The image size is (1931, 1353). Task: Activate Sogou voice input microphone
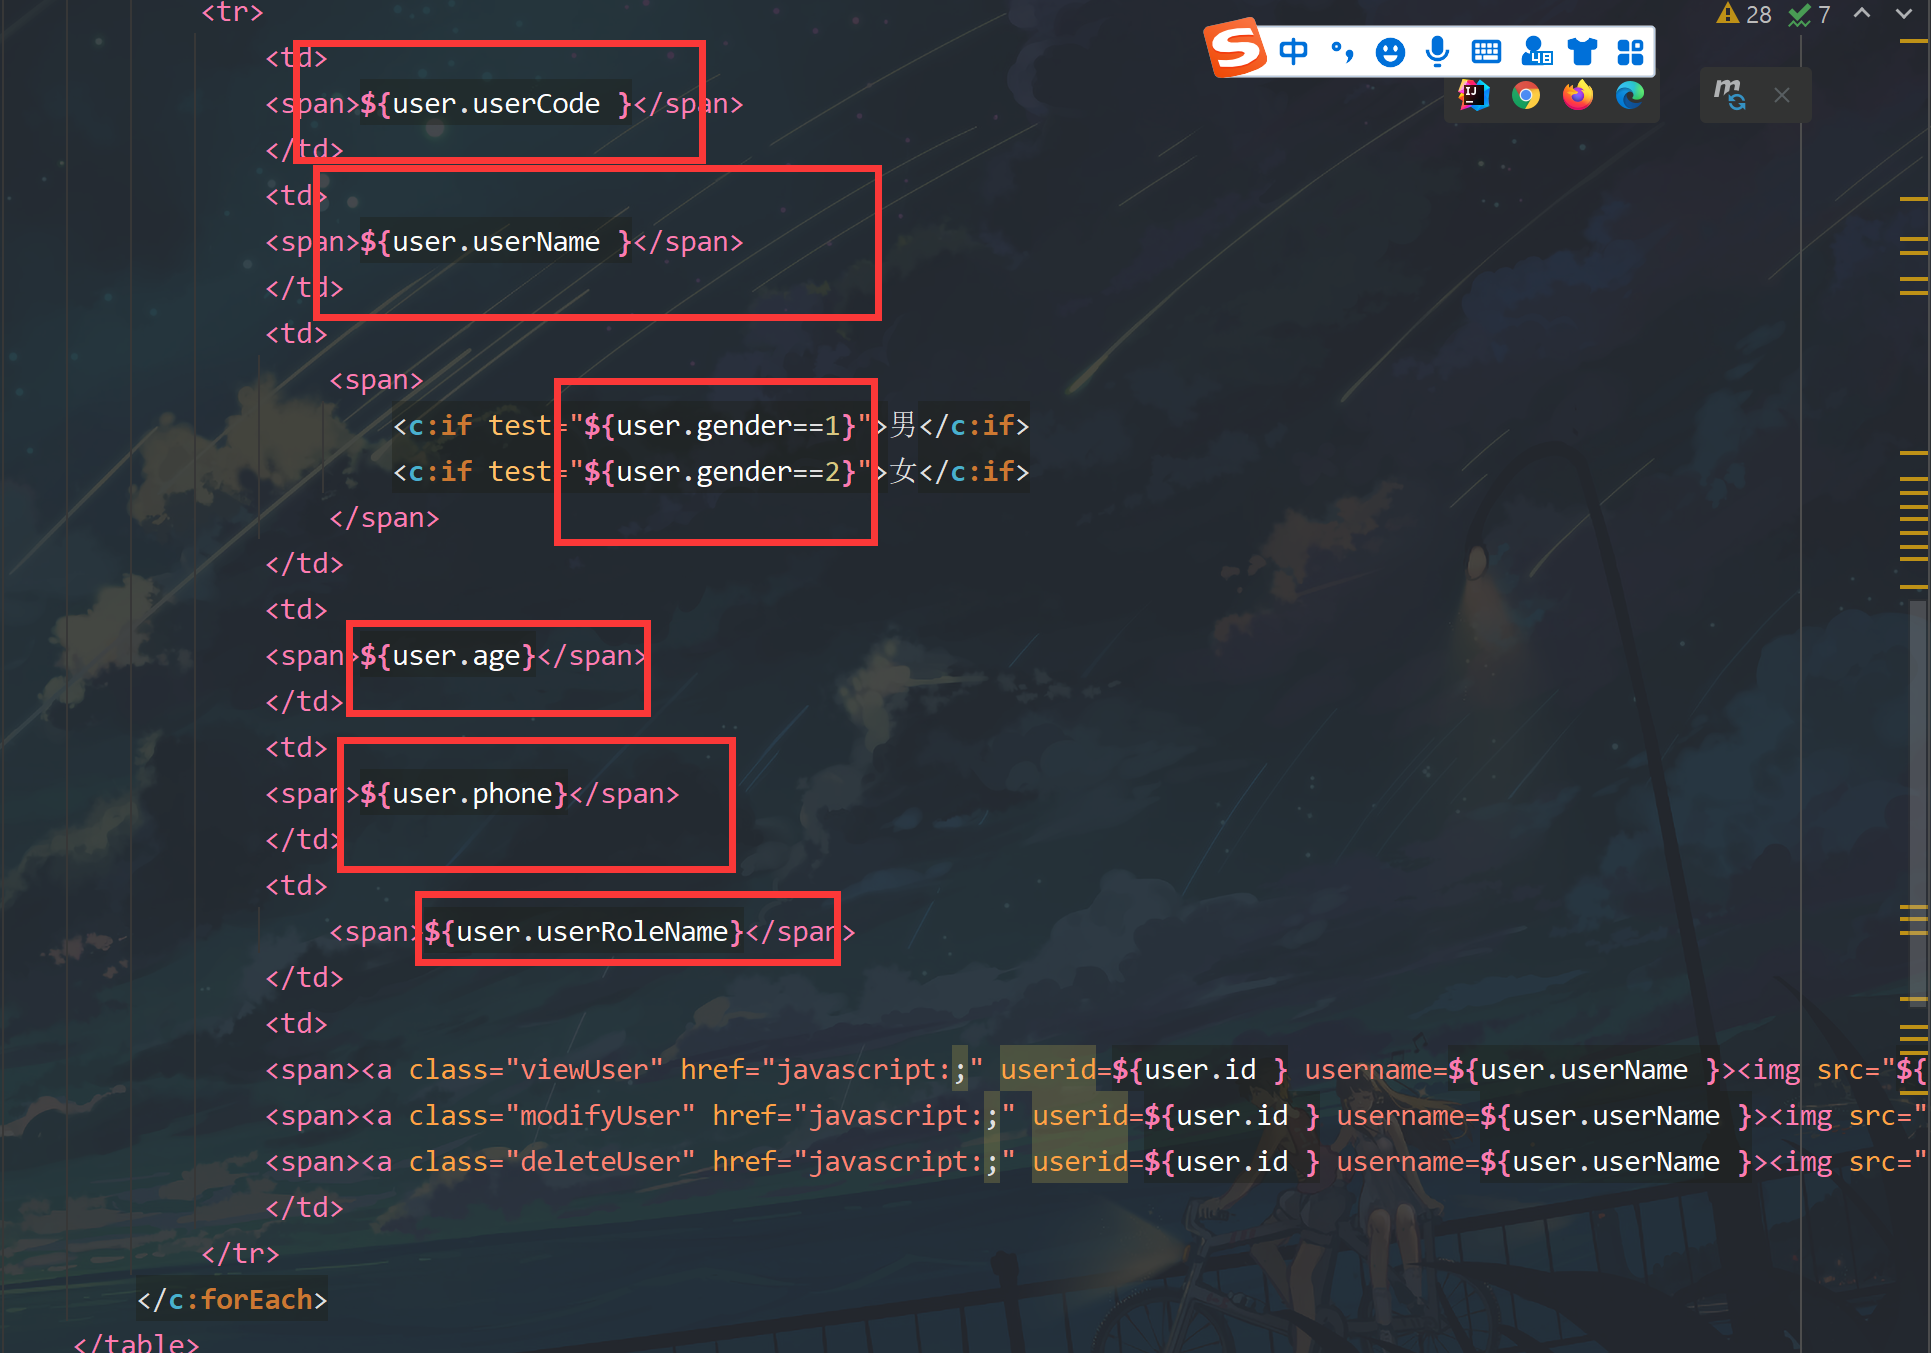point(1437,51)
